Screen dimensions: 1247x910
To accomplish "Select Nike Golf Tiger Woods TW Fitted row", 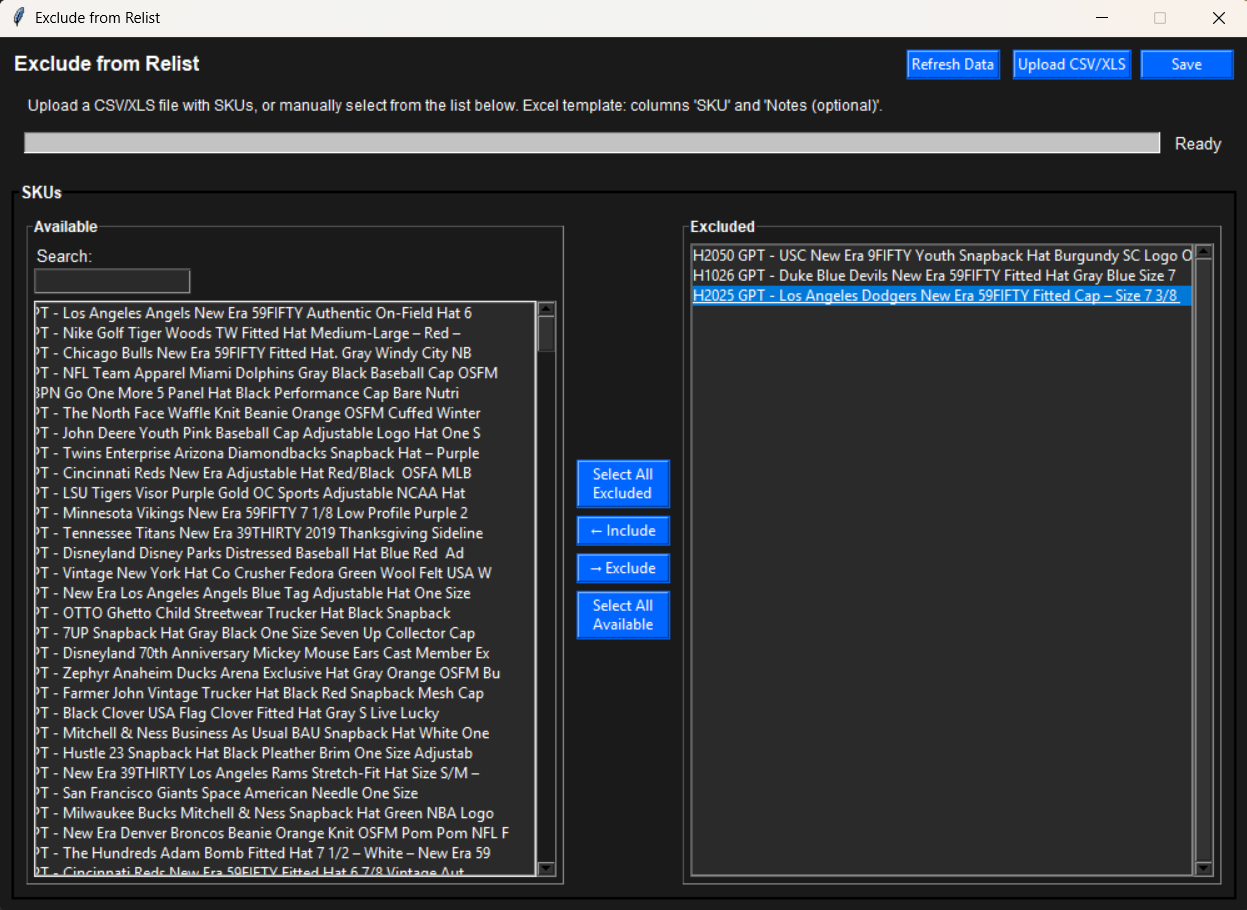I will point(286,333).
